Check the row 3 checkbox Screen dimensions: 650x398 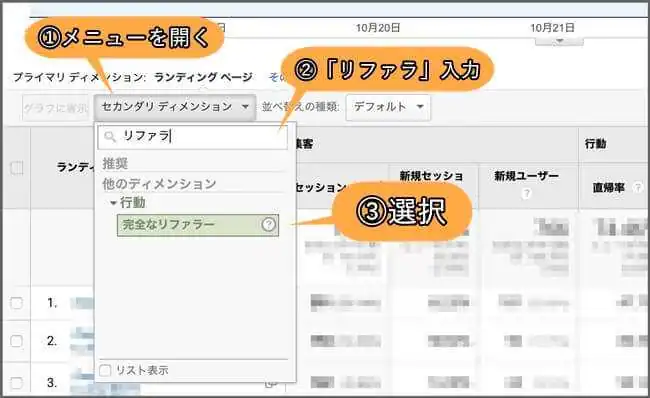click(x=17, y=382)
